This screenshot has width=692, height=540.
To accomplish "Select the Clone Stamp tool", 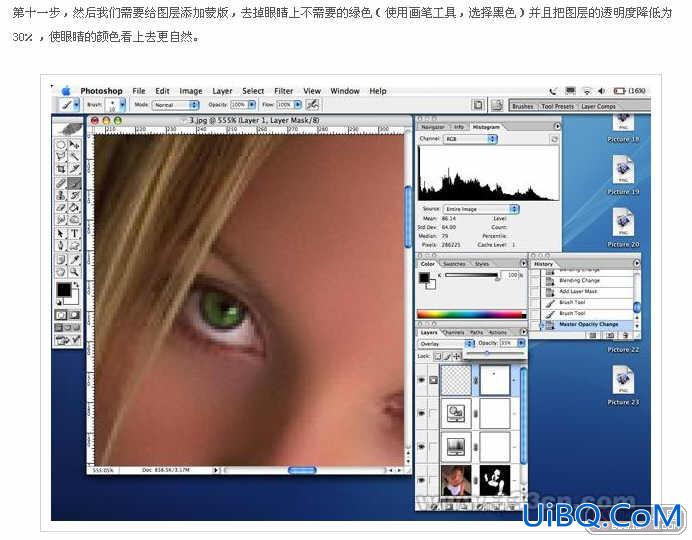I will pos(61,195).
